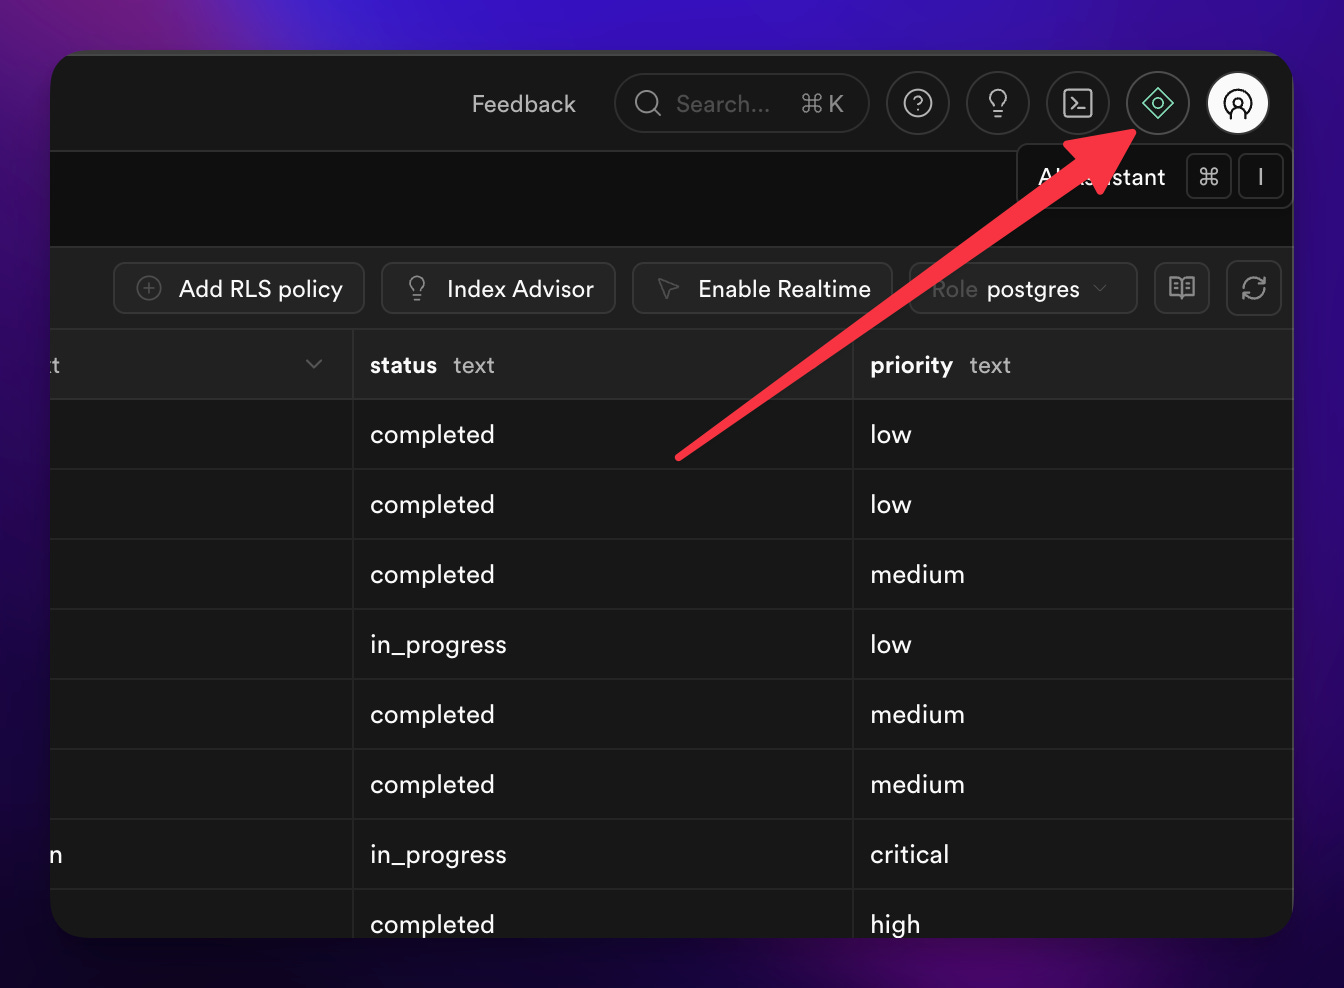This screenshot has width=1344, height=988.
Task: Open the AI Assistant diamond icon
Action: coord(1158,103)
